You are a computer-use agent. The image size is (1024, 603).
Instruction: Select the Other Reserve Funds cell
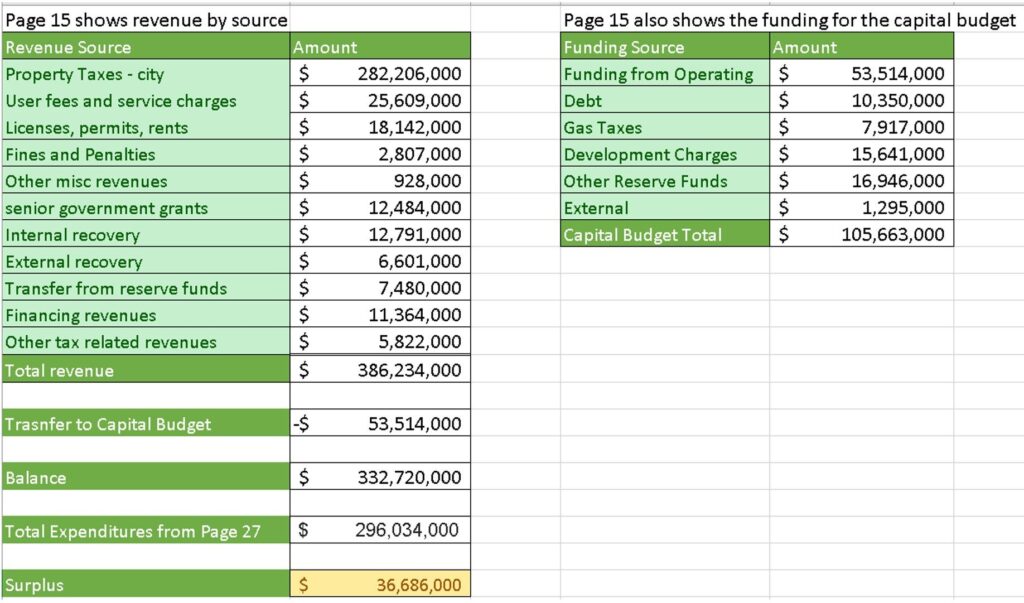point(664,181)
